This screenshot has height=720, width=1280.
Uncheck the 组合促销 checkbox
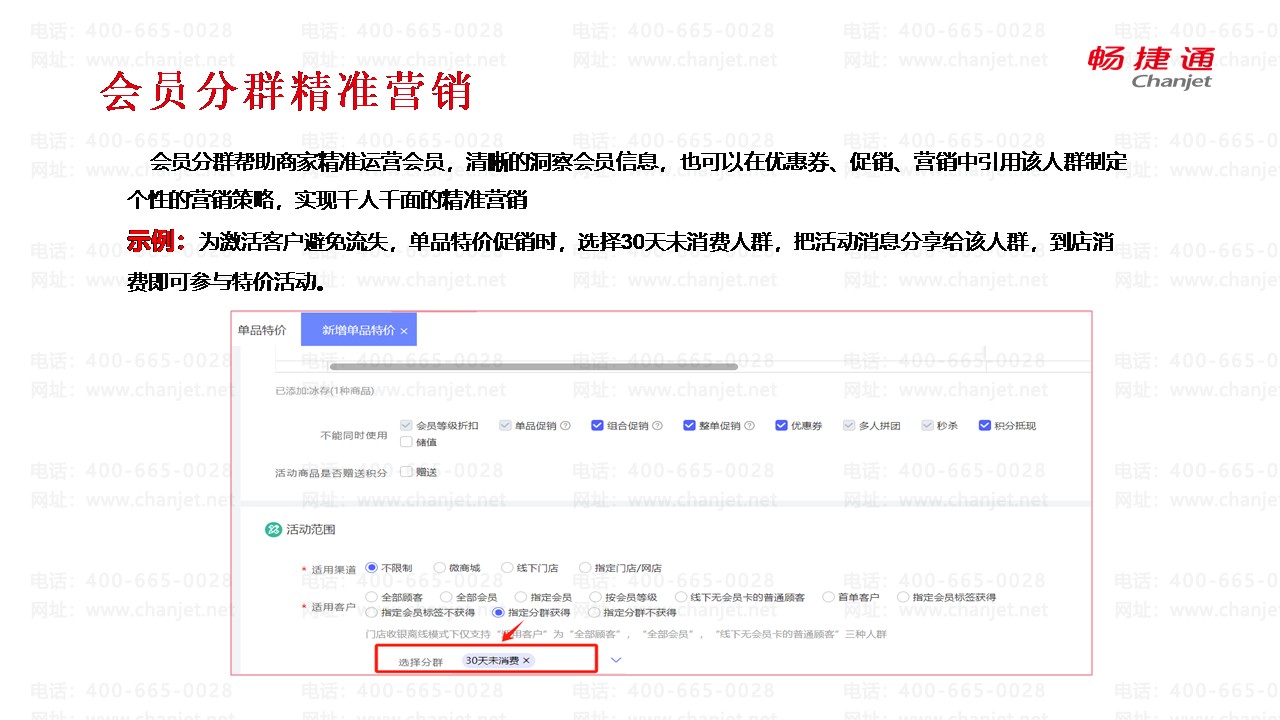597,426
